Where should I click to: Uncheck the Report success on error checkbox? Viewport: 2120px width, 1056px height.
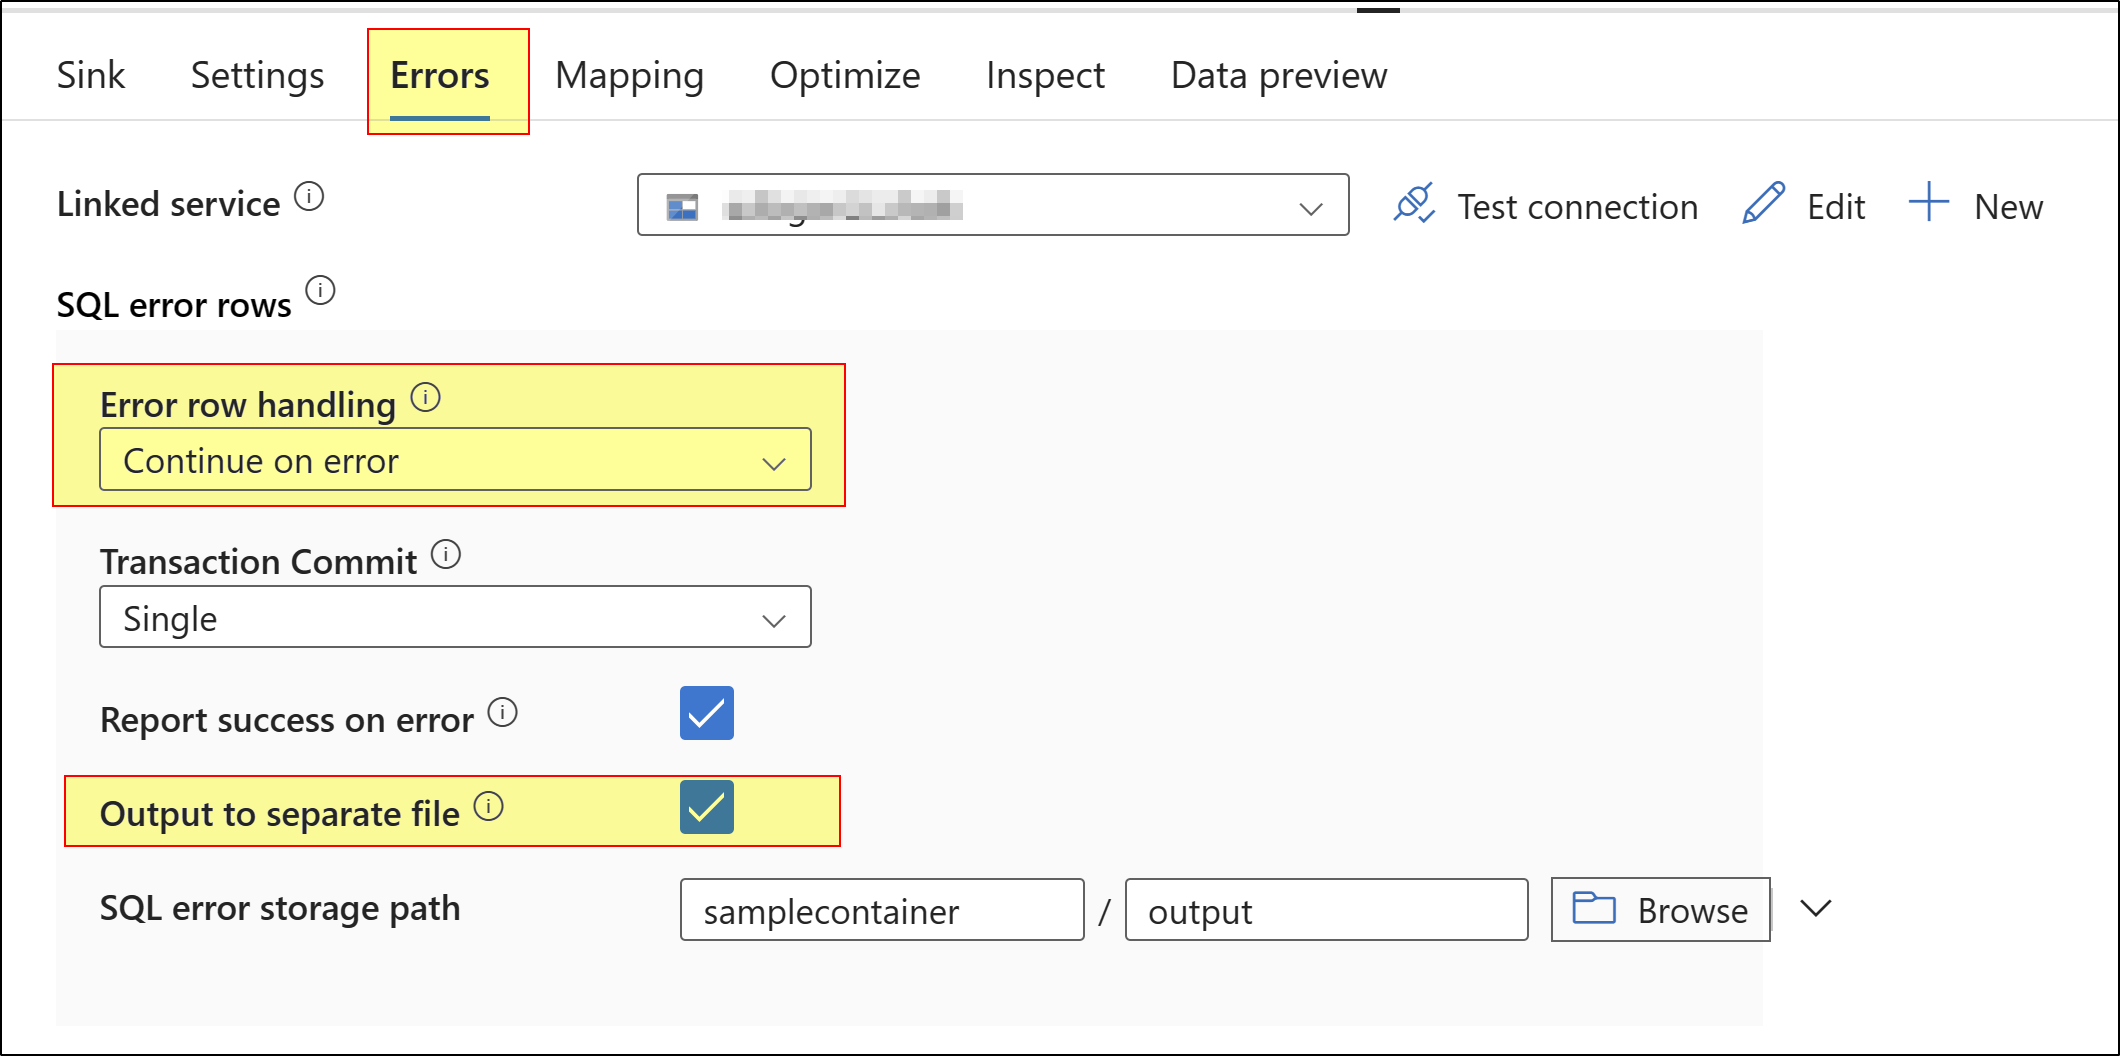coord(706,713)
